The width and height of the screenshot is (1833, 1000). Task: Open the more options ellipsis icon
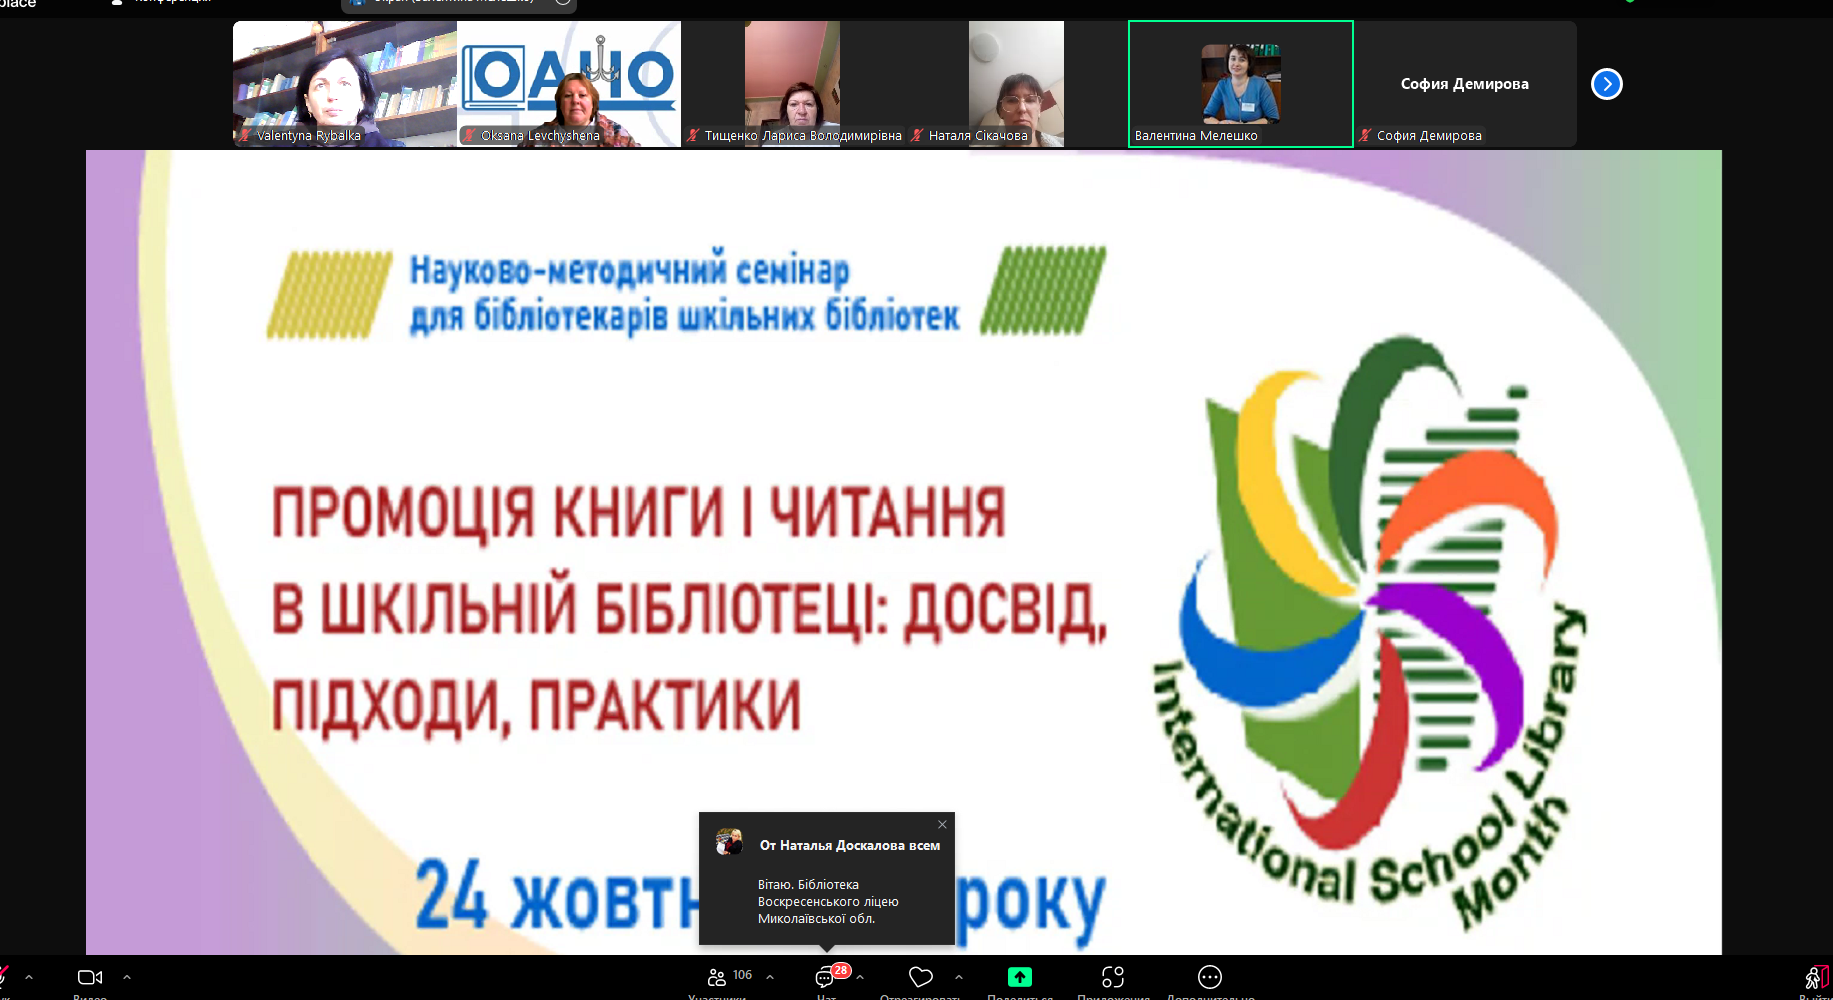coord(1210,977)
